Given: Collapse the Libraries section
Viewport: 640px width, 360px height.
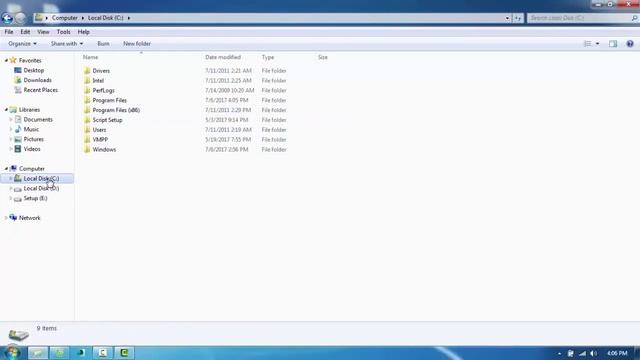Looking at the screenshot, I should (6, 110).
